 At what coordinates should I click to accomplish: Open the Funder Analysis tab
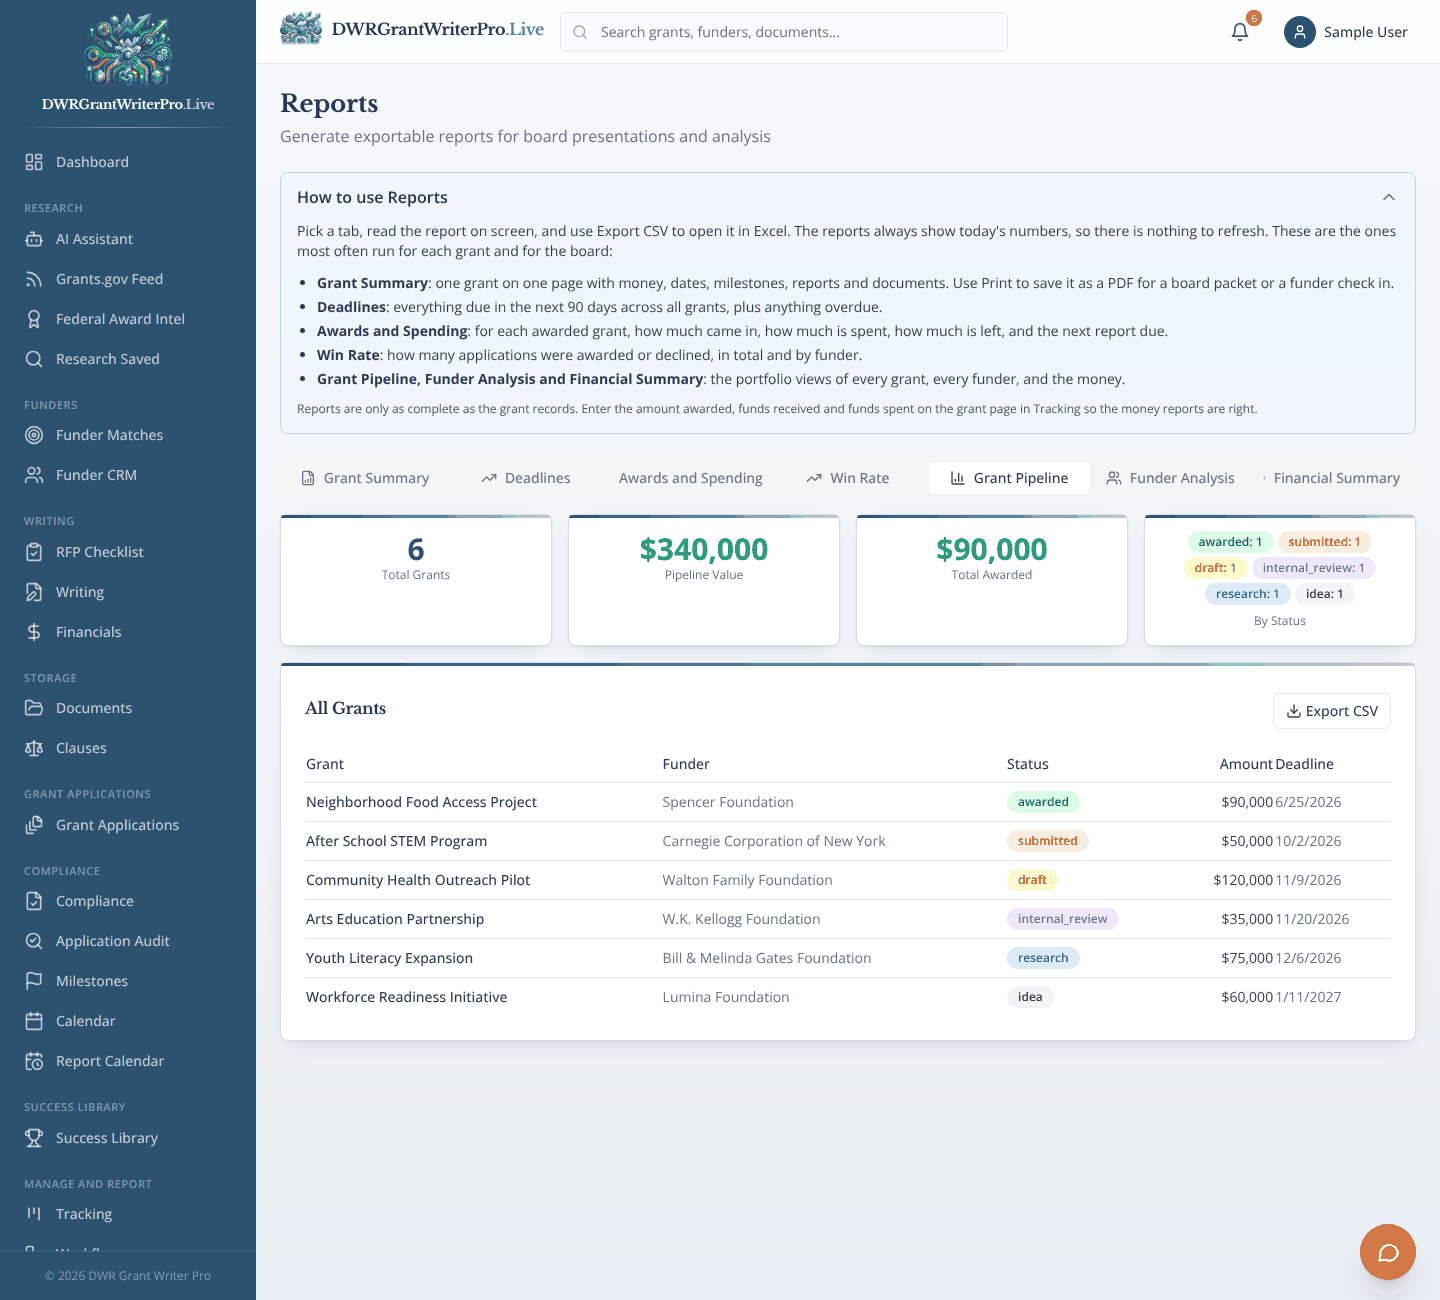tap(1171, 478)
